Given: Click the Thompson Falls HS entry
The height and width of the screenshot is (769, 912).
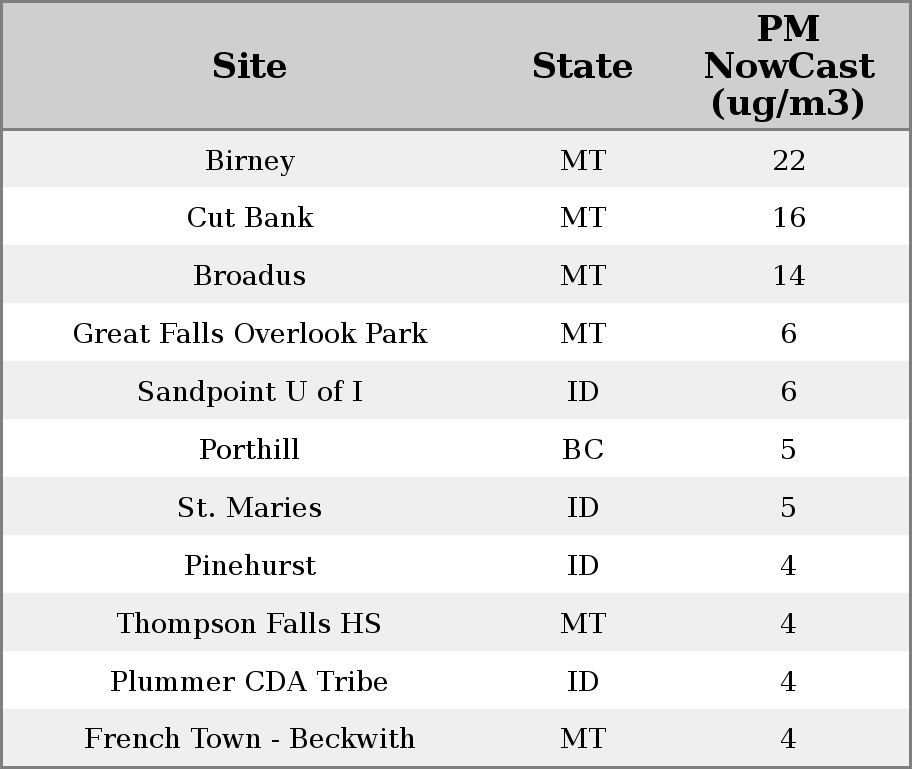Looking at the screenshot, I should 250,624.
